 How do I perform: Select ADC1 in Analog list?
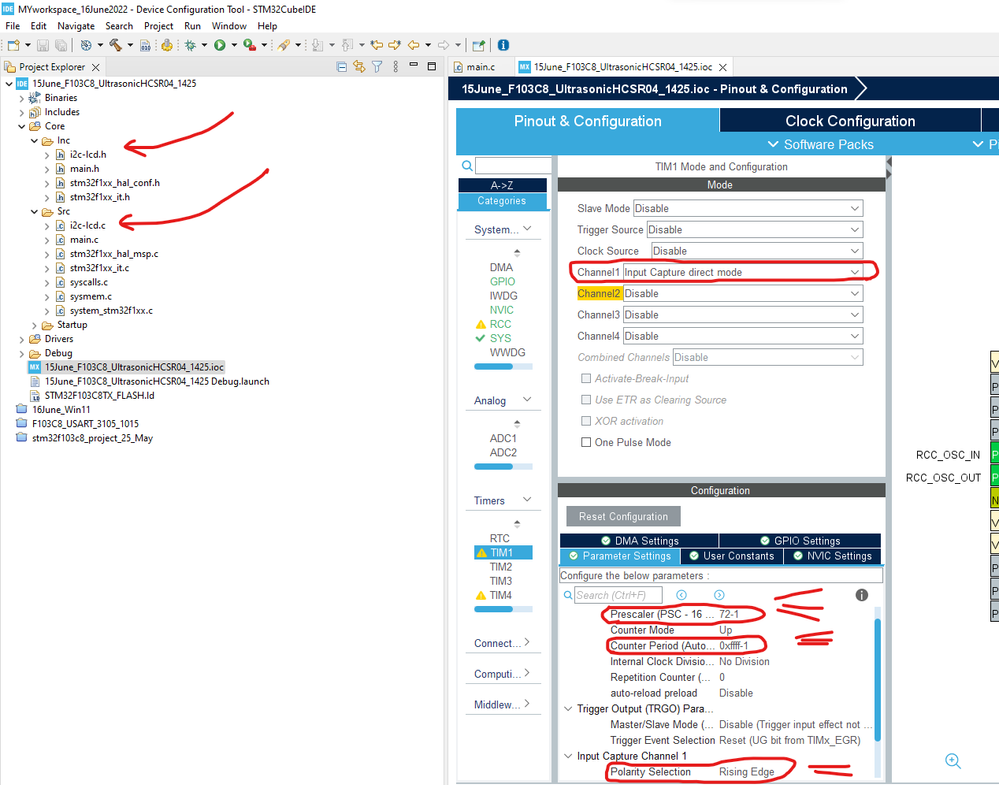pyautogui.click(x=503, y=438)
